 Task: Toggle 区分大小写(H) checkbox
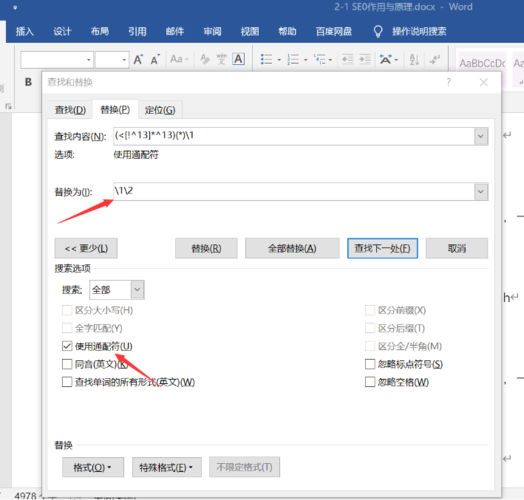click(x=67, y=310)
